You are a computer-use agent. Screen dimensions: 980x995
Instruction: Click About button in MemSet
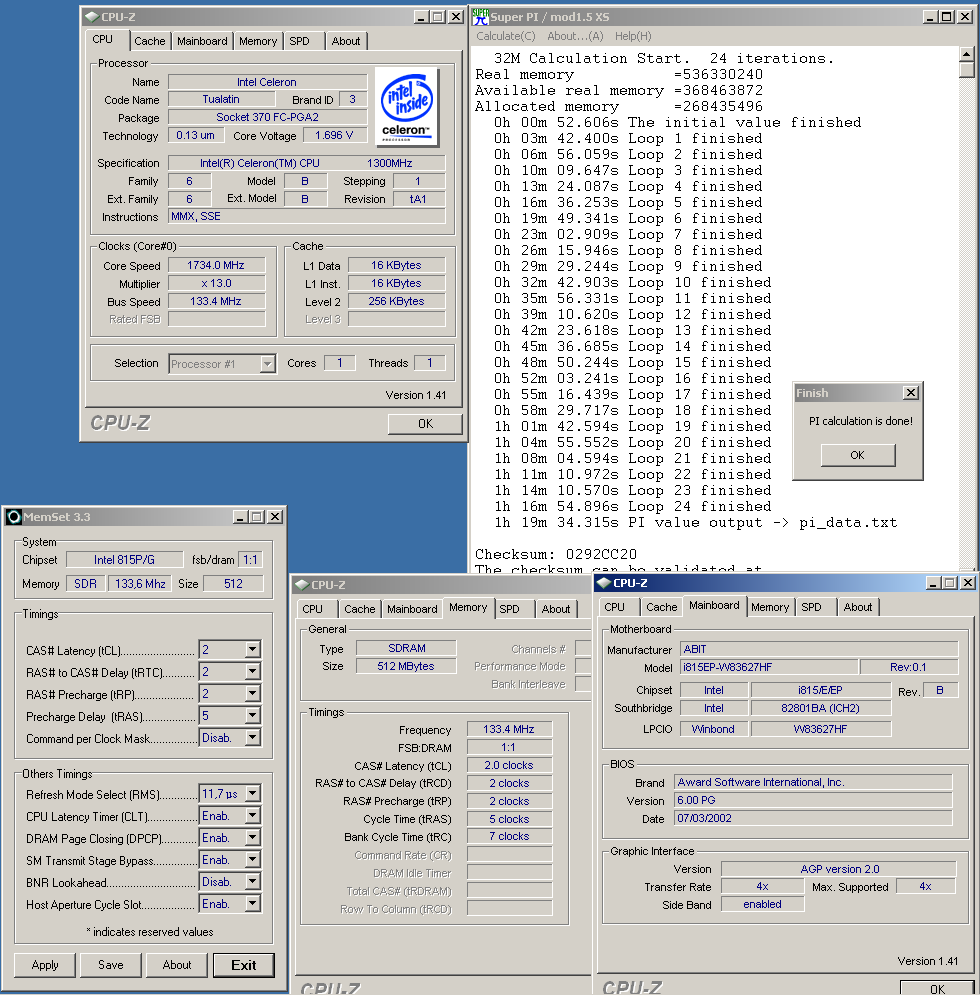pos(177,965)
